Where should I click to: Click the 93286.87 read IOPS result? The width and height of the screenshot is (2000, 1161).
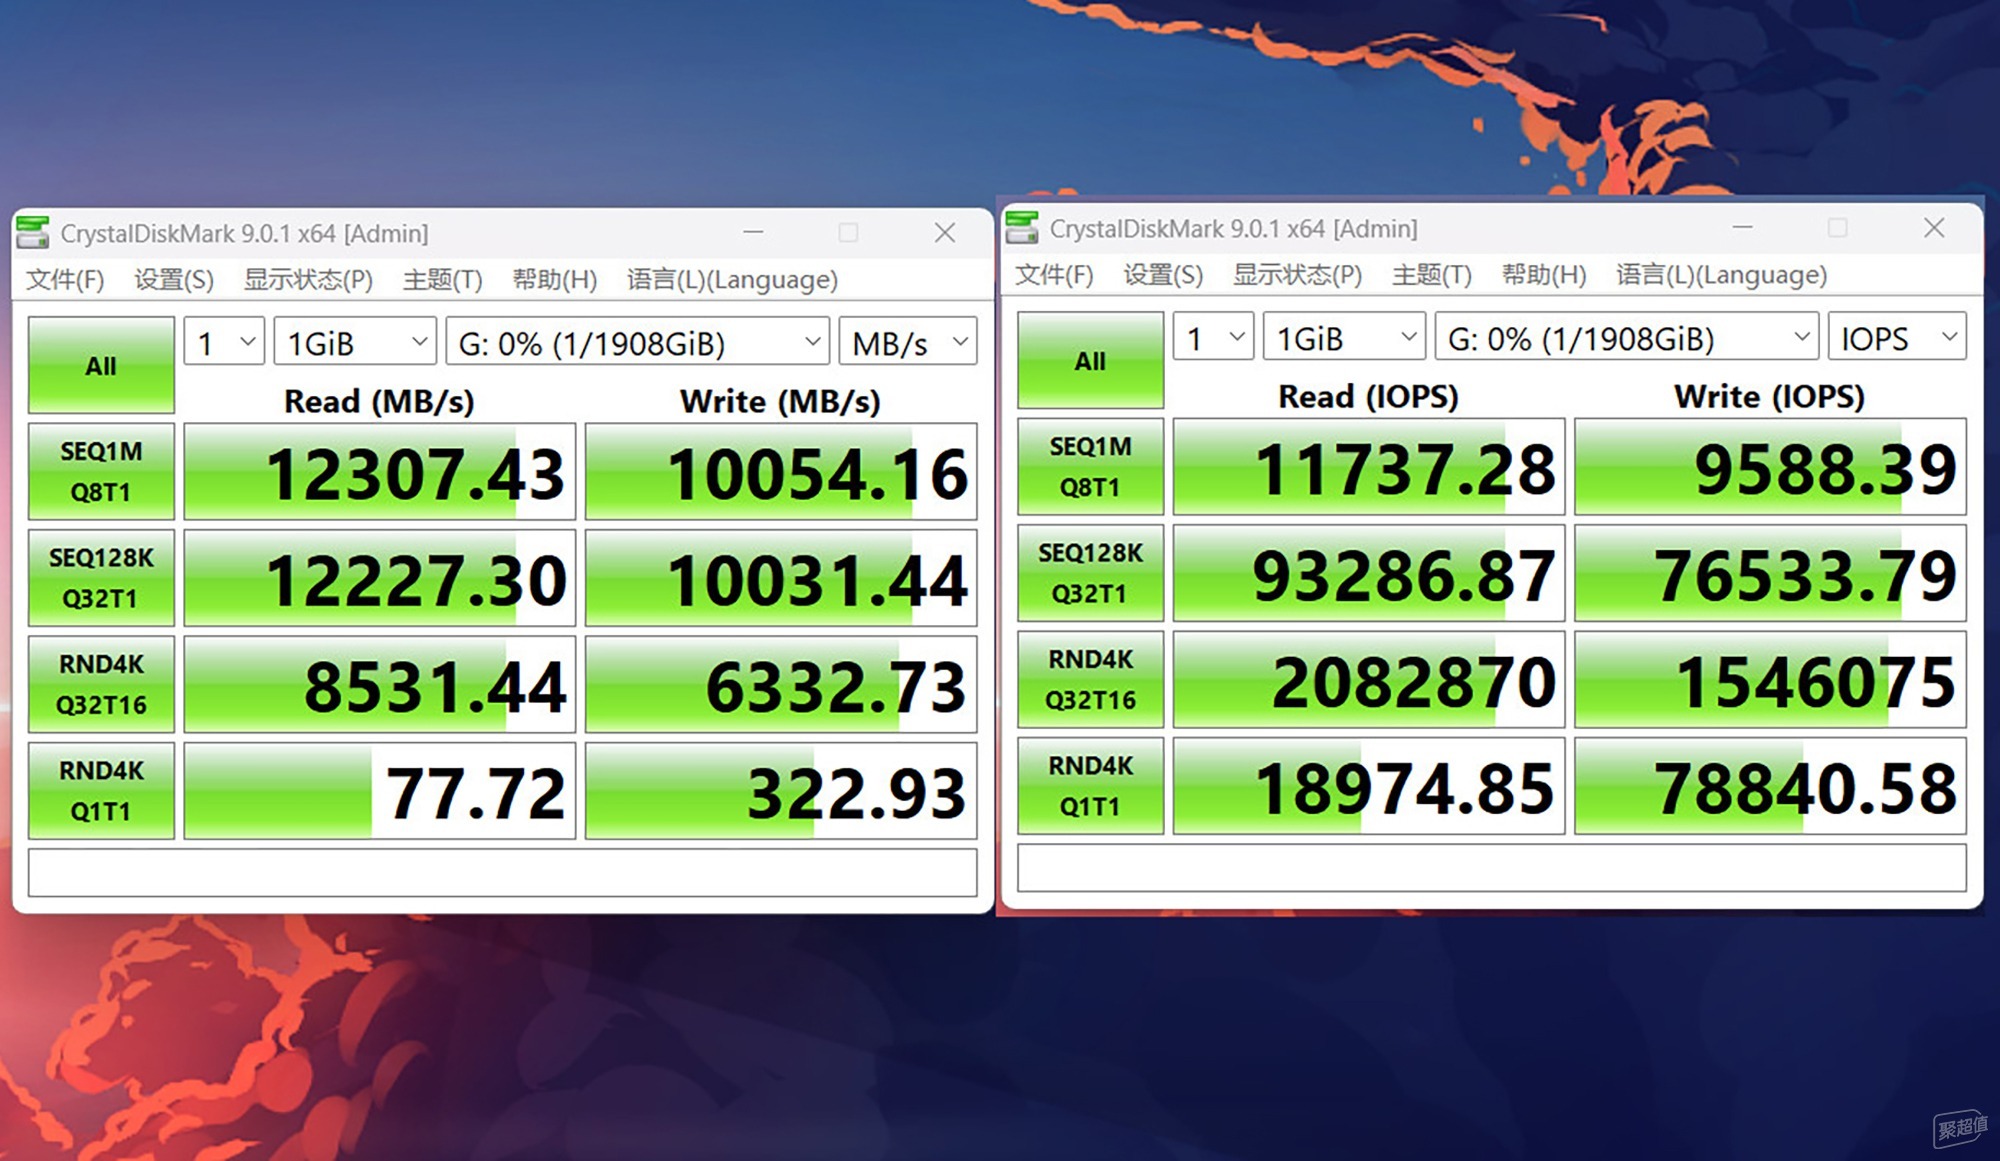[1369, 573]
